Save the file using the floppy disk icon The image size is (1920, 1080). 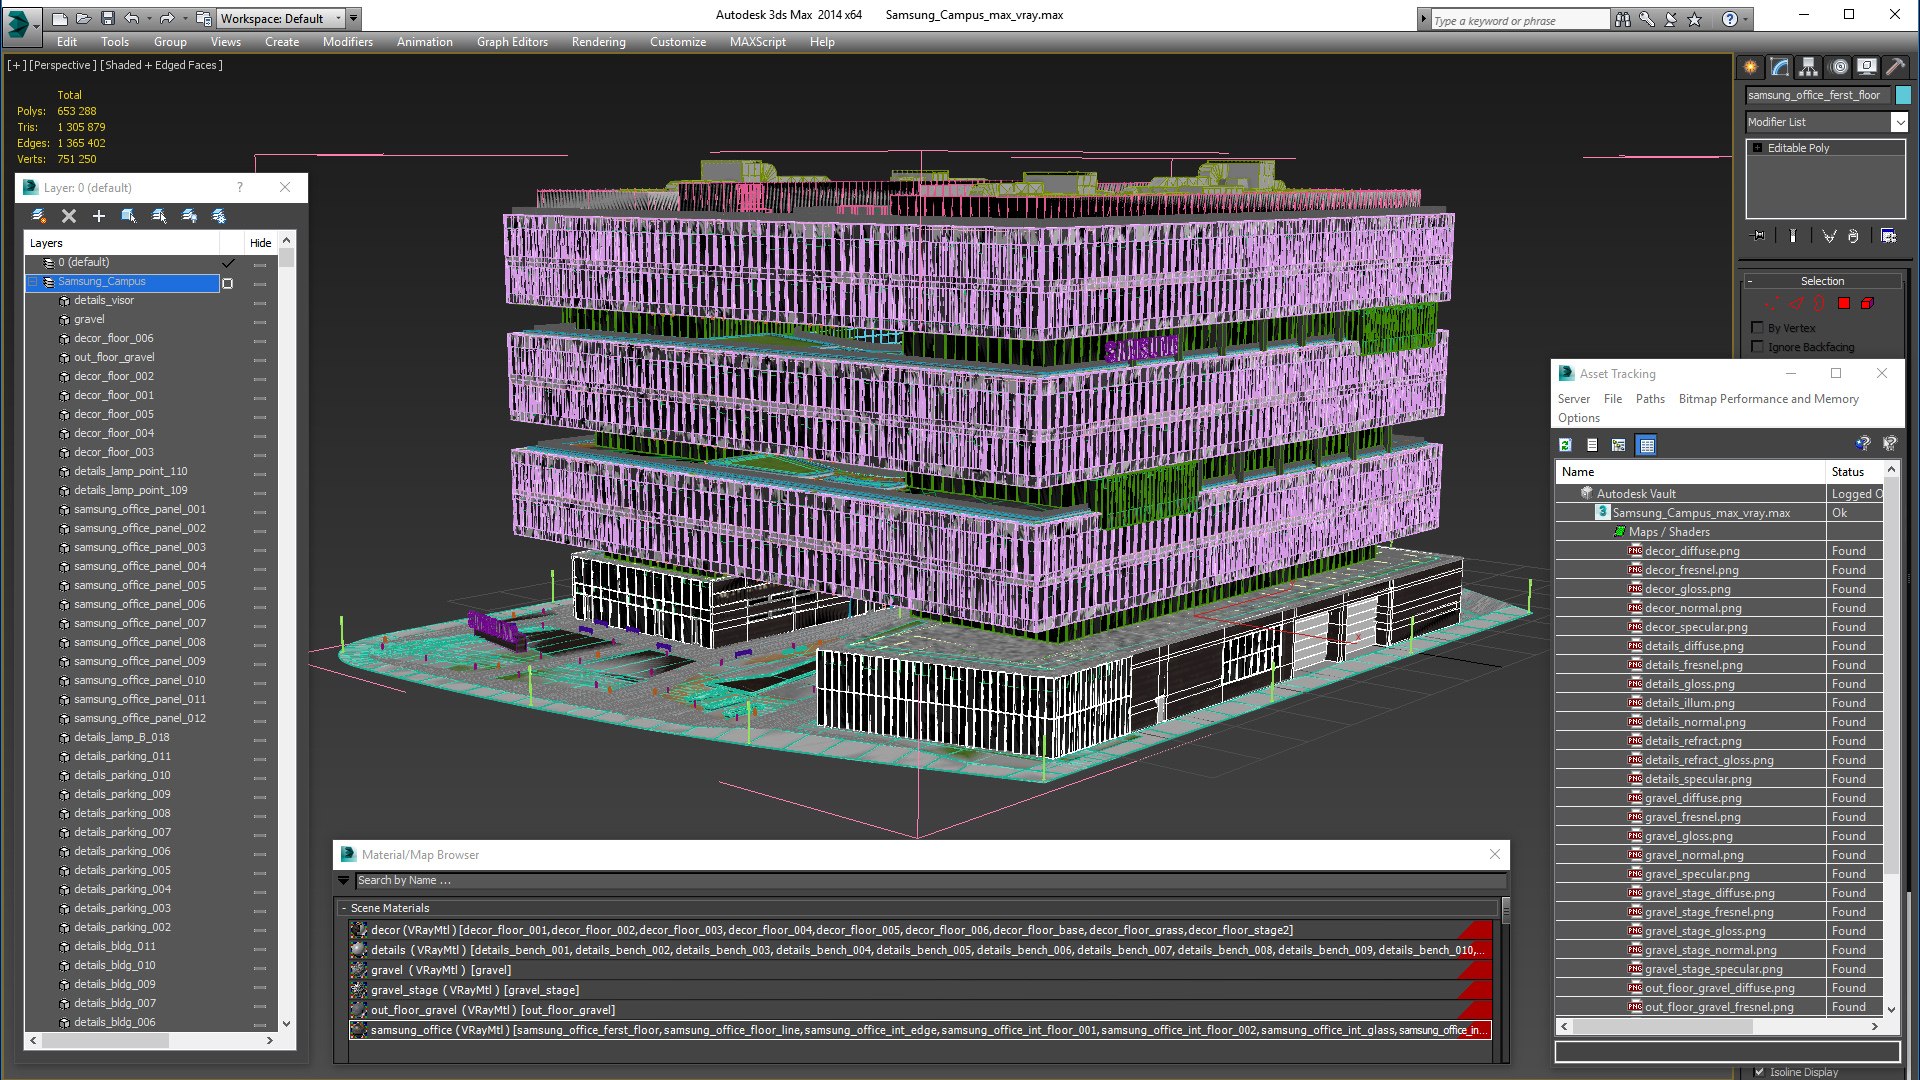(x=108, y=18)
